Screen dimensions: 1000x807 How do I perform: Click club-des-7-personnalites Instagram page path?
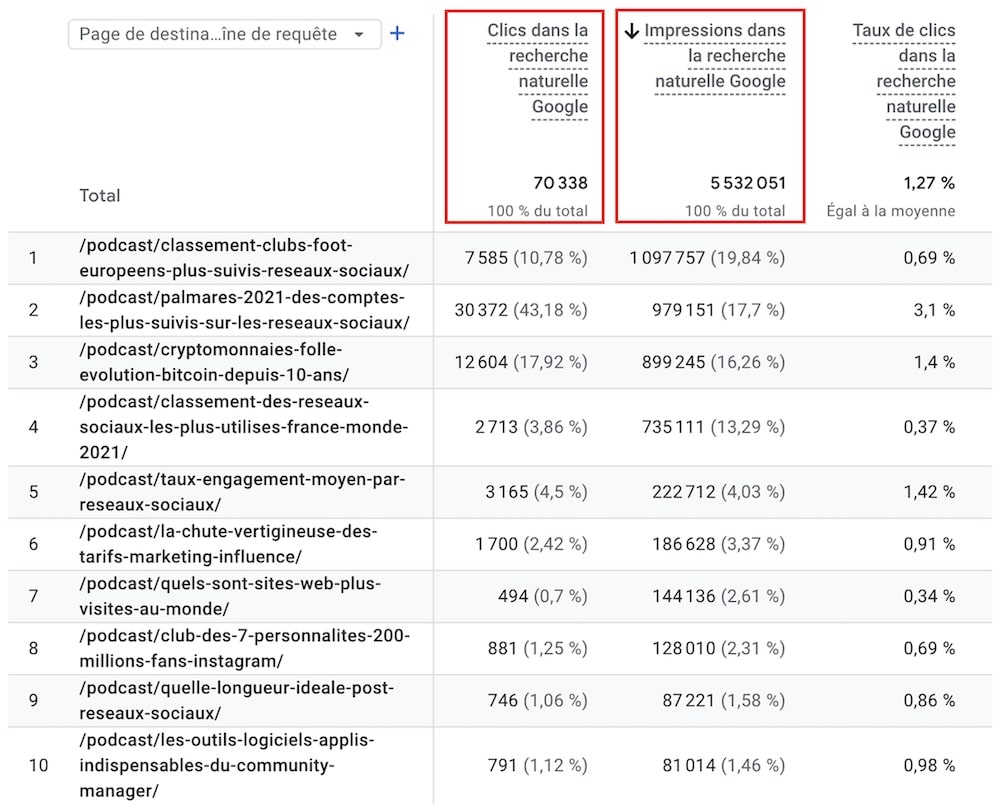pos(244,648)
